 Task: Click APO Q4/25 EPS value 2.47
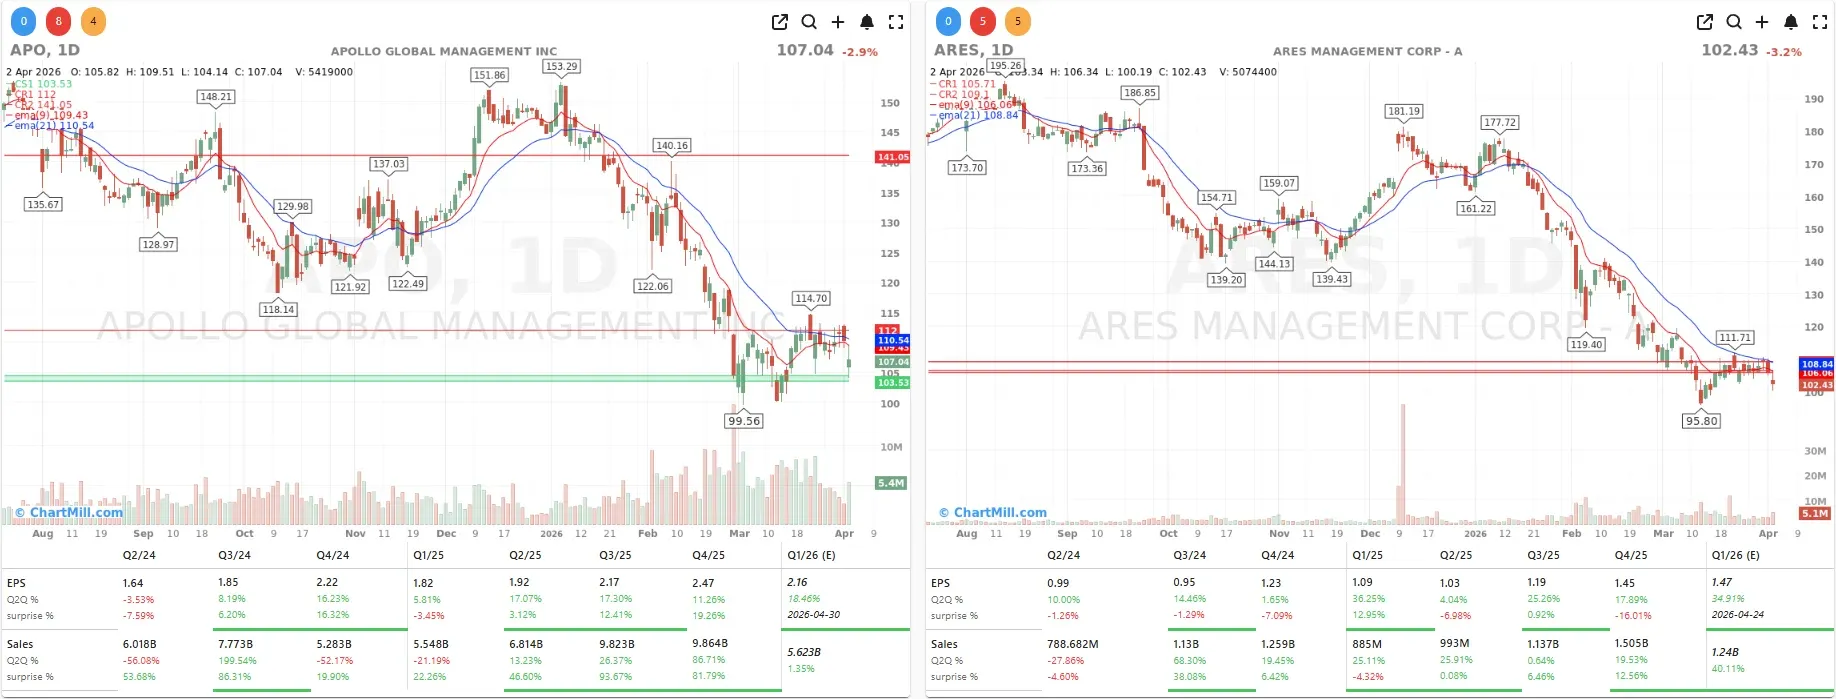[703, 583]
